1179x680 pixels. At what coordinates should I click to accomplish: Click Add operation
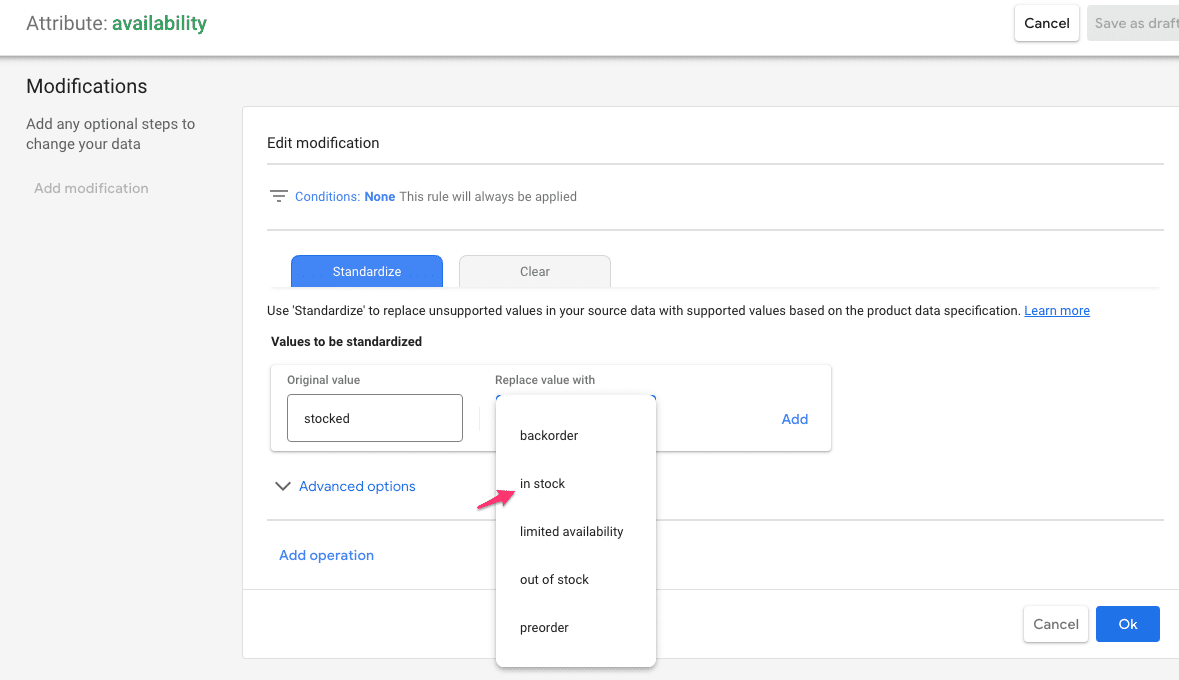point(326,555)
